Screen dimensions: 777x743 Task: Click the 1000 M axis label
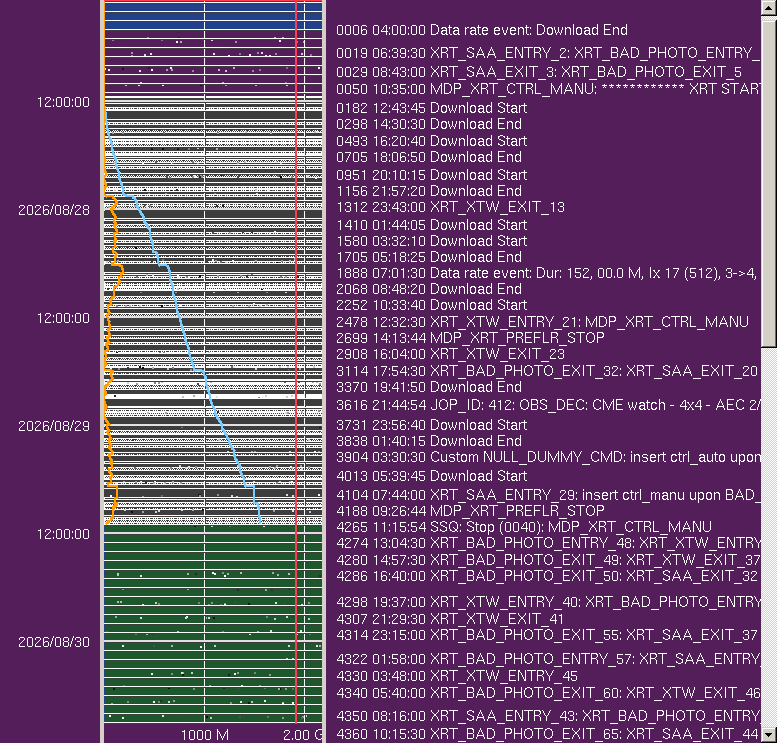pos(205,735)
